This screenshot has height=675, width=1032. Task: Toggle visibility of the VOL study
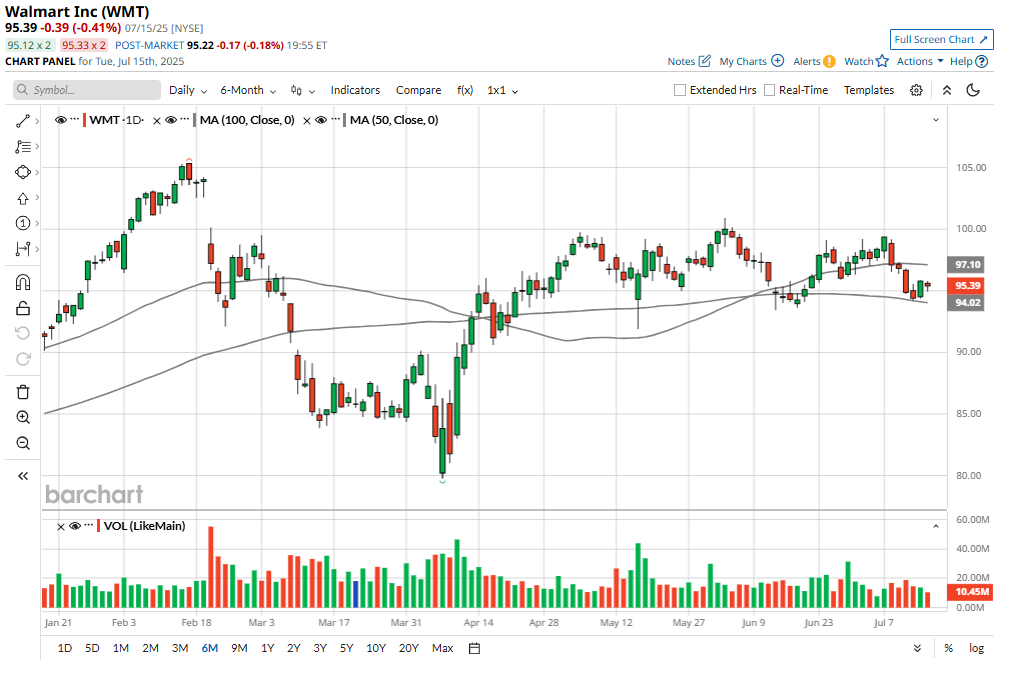click(75, 526)
